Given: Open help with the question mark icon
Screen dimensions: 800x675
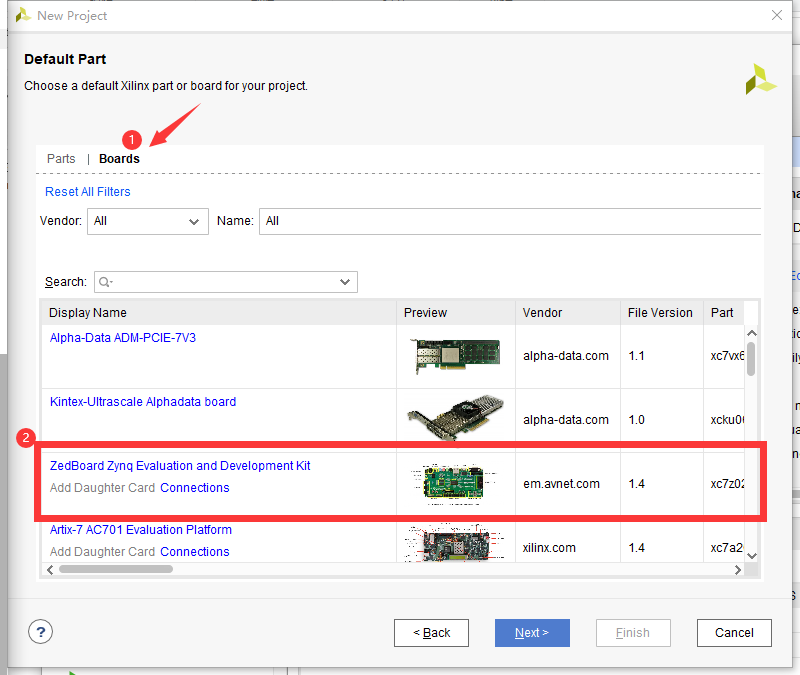Looking at the screenshot, I should pos(40,632).
